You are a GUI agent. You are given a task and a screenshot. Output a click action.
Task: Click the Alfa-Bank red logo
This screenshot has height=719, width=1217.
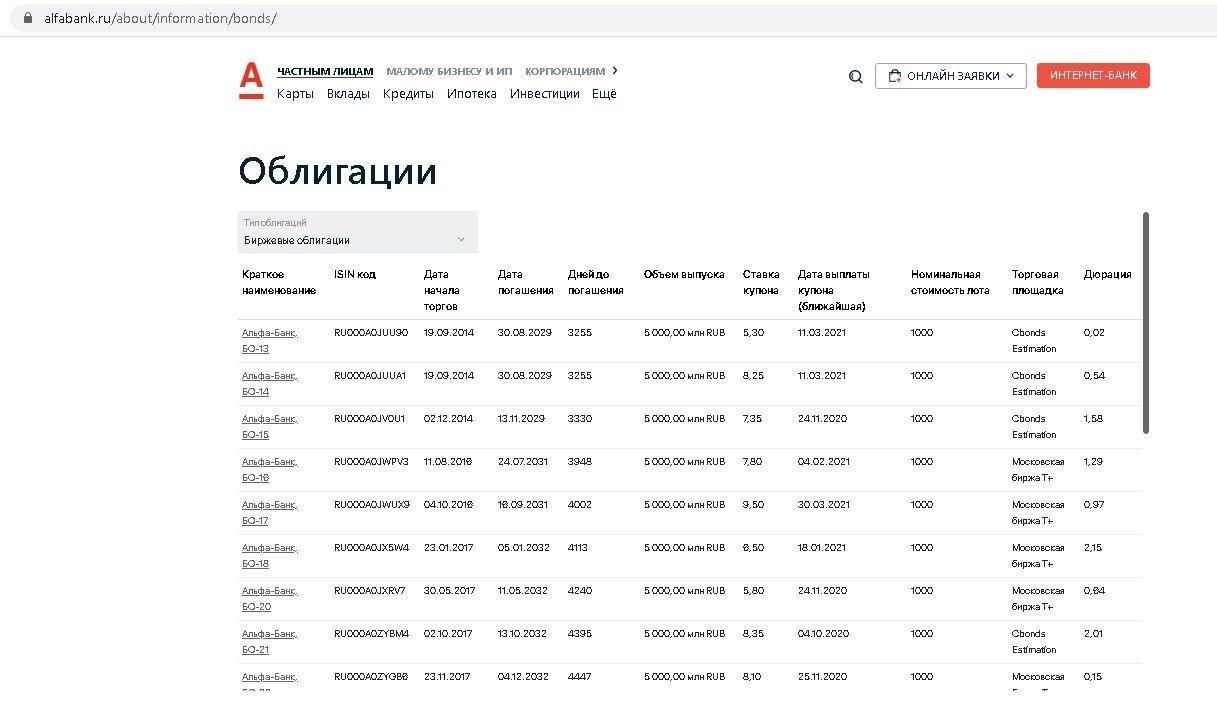251,80
